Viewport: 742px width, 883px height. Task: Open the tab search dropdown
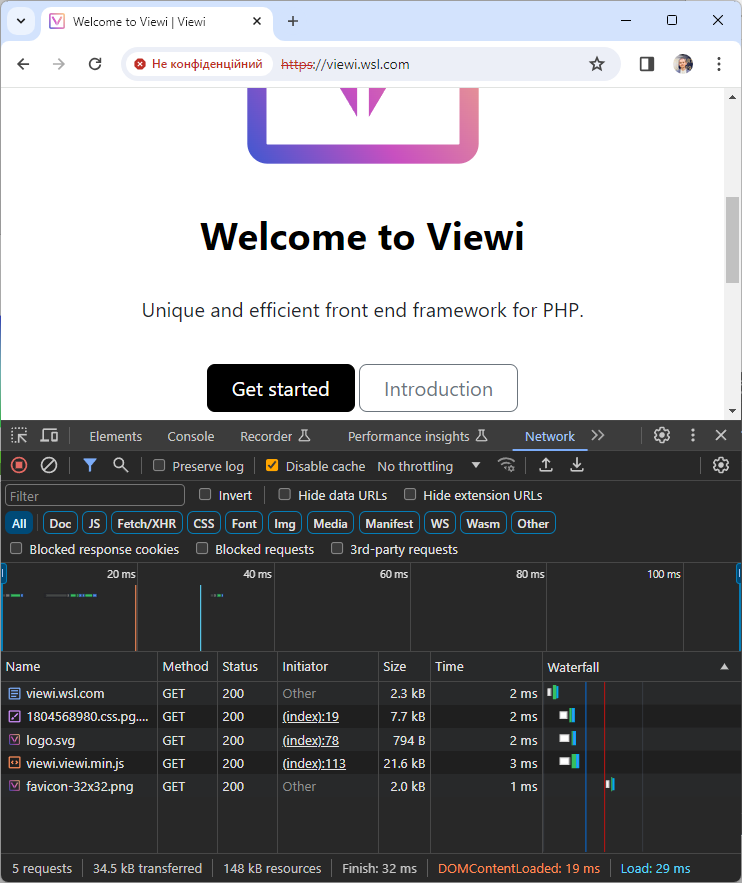(x=21, y=21)
